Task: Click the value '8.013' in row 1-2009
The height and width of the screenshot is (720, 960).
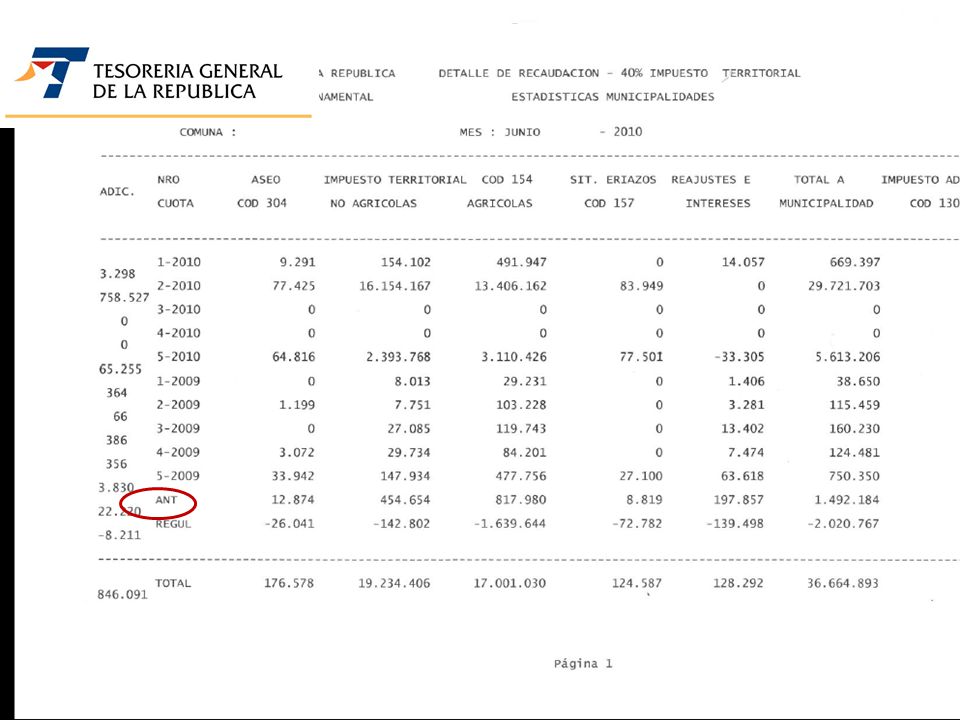Action: coord(413,381)
